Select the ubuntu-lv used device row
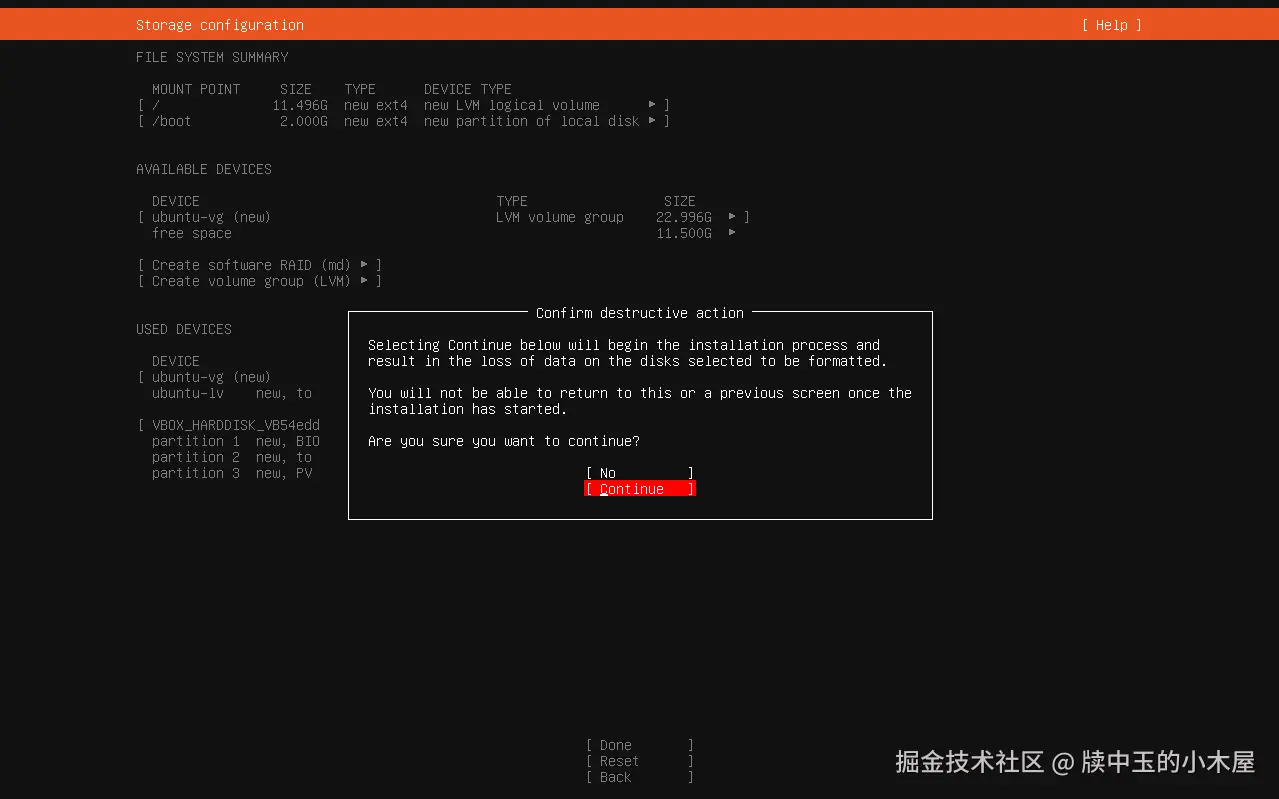The image size is (1279, 799). pyautogui.click(x=232, y=393)
